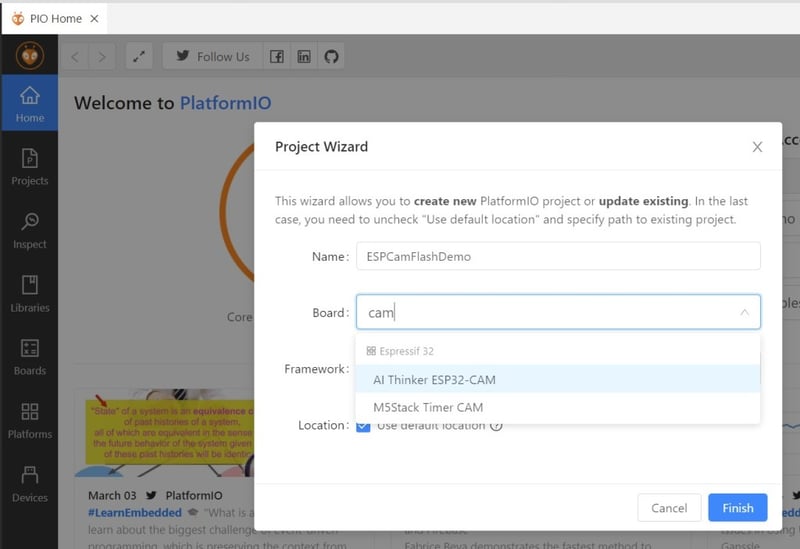
Task: Open the Home sidebar item
Action: (30, 103)
